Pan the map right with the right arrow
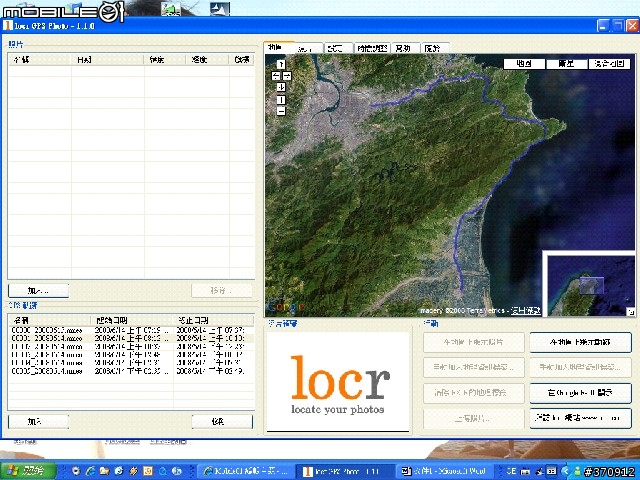The height and width of the screenshot is (480, 640). [x=287, y=76]
